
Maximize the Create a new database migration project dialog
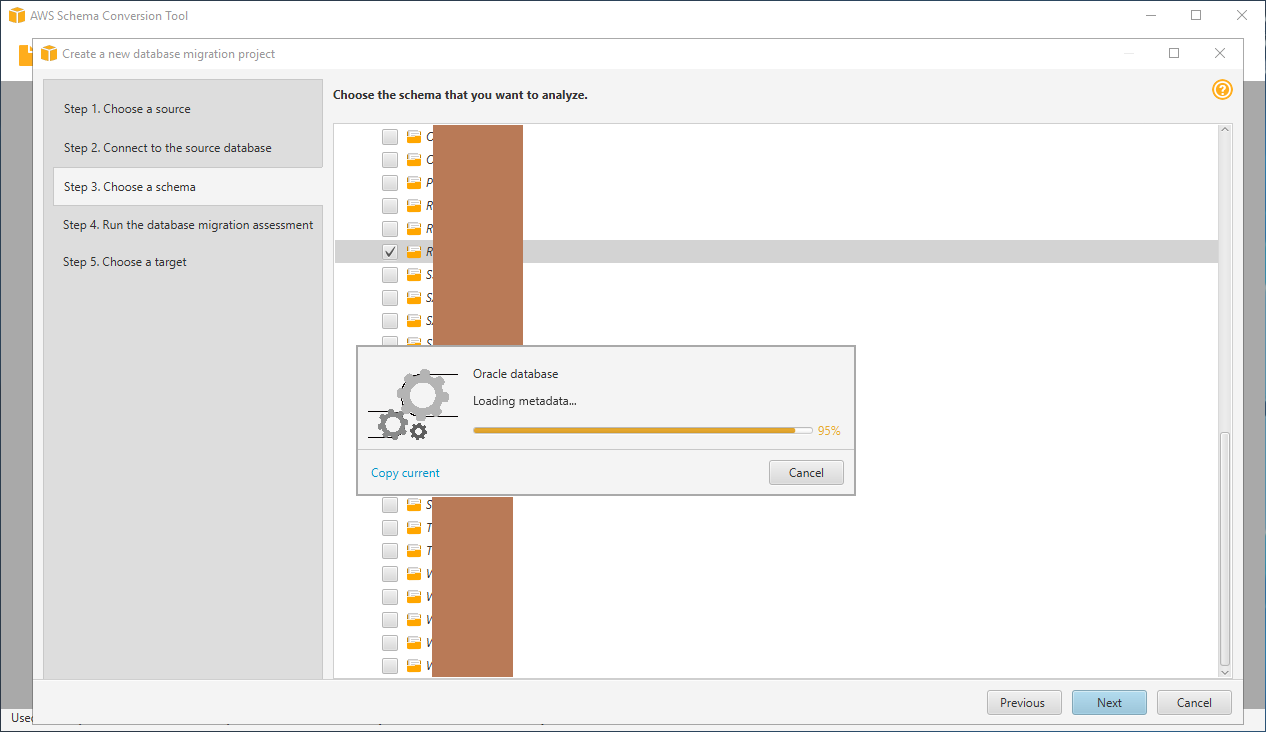pyautogui.click(x=1174, y=54)
